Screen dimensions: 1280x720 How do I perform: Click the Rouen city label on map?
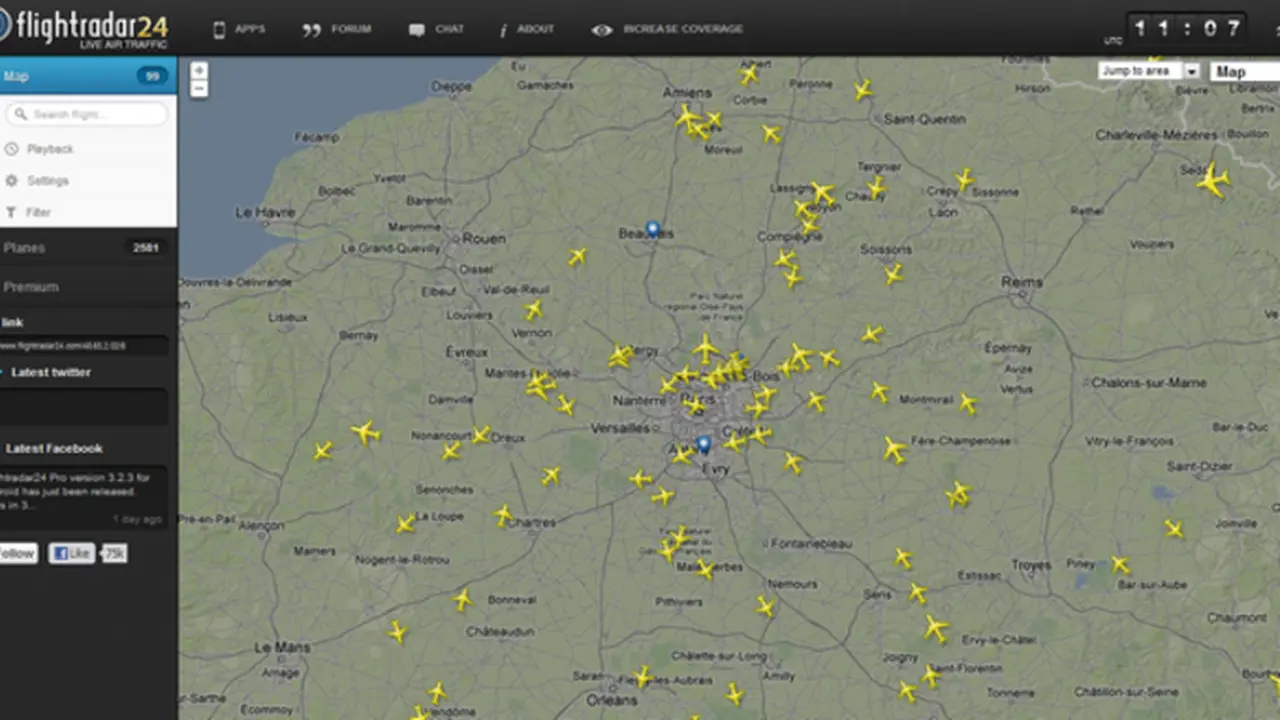click(484, 239)
